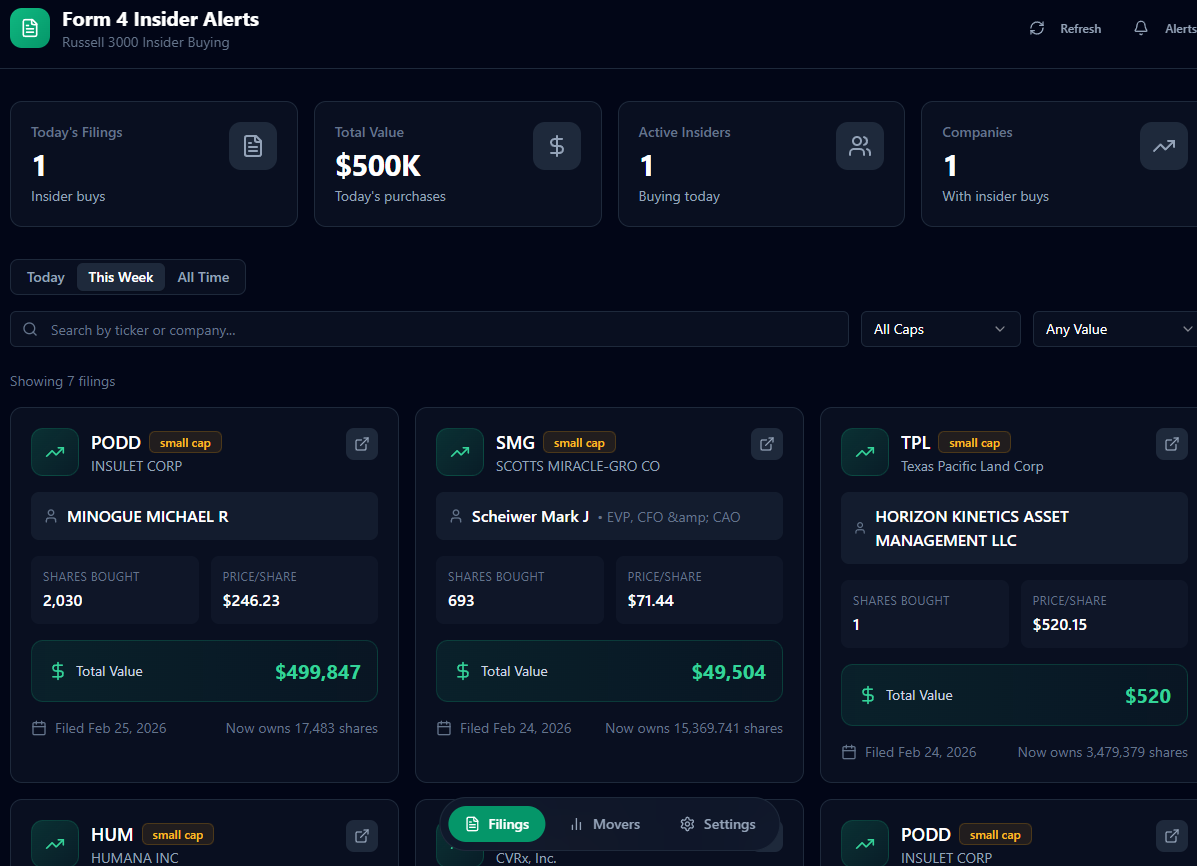Open external link for the bottom PODD filing
Image resolution: width=1197 pixels, height=866 pixels.
point(1171,835)
